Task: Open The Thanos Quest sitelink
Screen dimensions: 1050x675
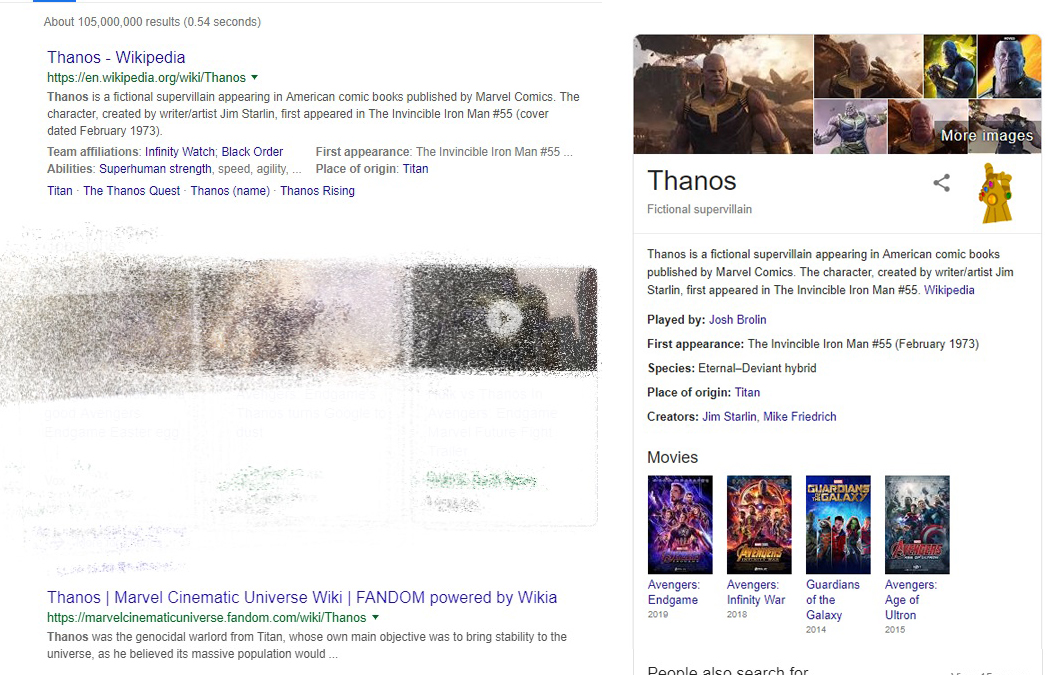Action: pos(131,191)
